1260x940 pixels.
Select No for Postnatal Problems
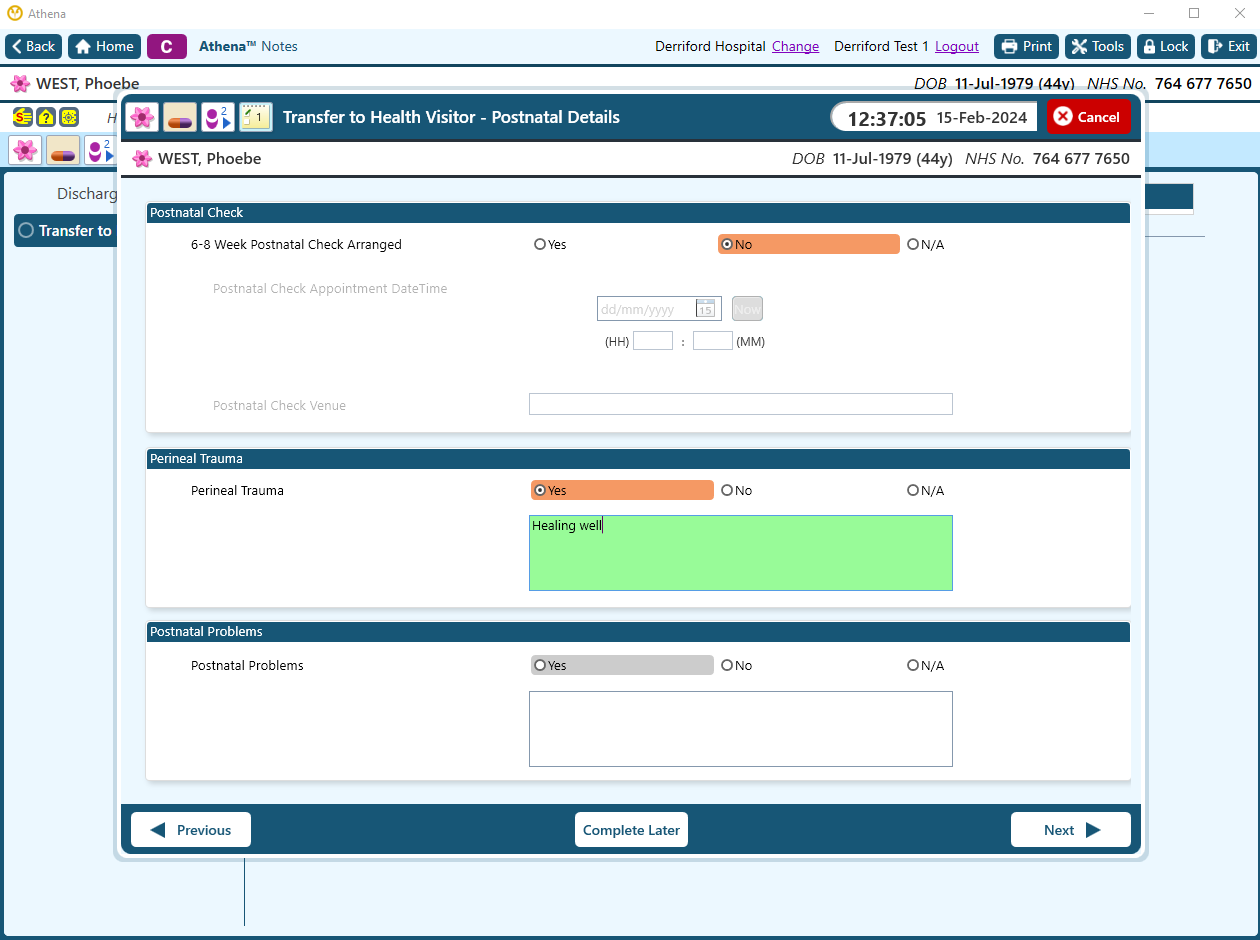(x=737, y=665)
